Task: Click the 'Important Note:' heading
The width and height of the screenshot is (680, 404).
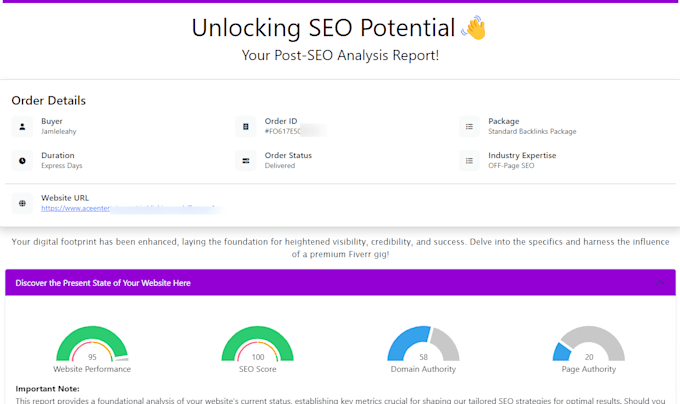Action: point(47,389)
